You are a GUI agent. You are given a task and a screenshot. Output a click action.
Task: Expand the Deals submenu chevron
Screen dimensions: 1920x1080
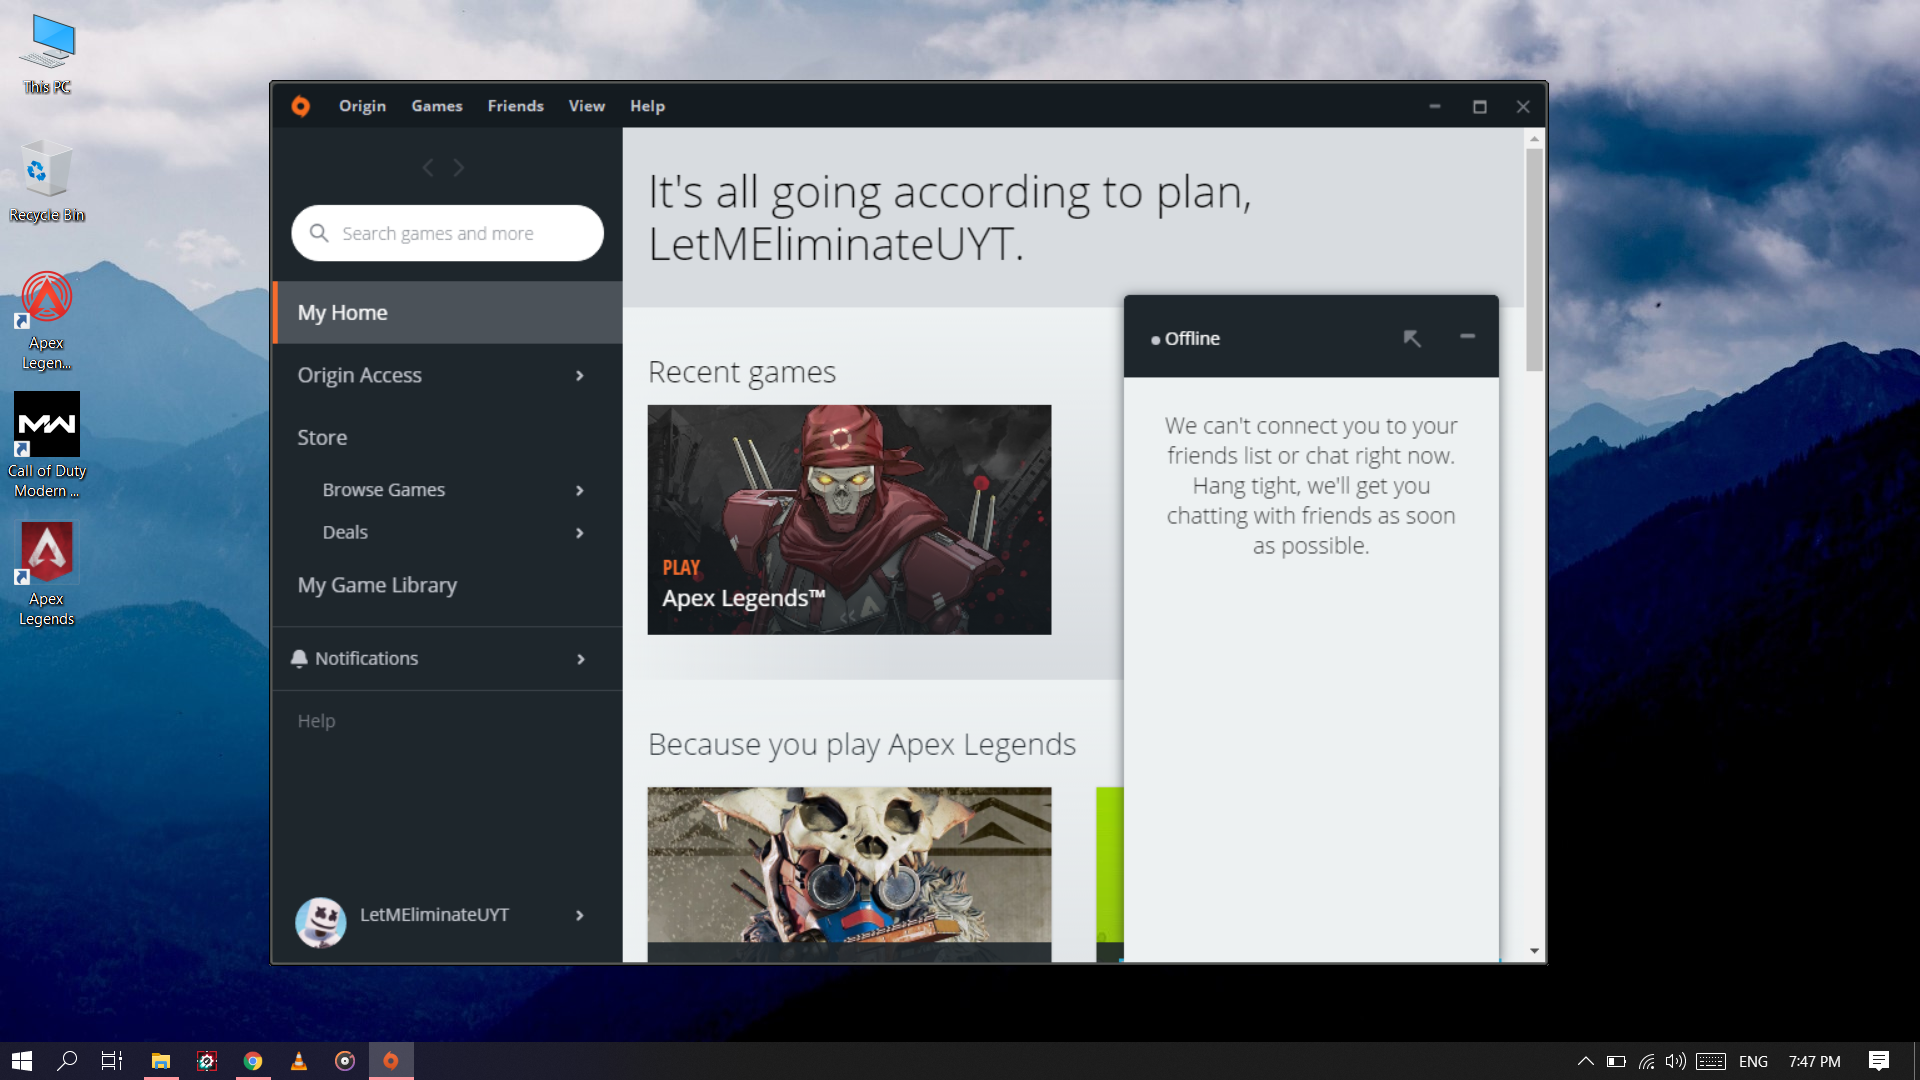[x=580, y=533]
